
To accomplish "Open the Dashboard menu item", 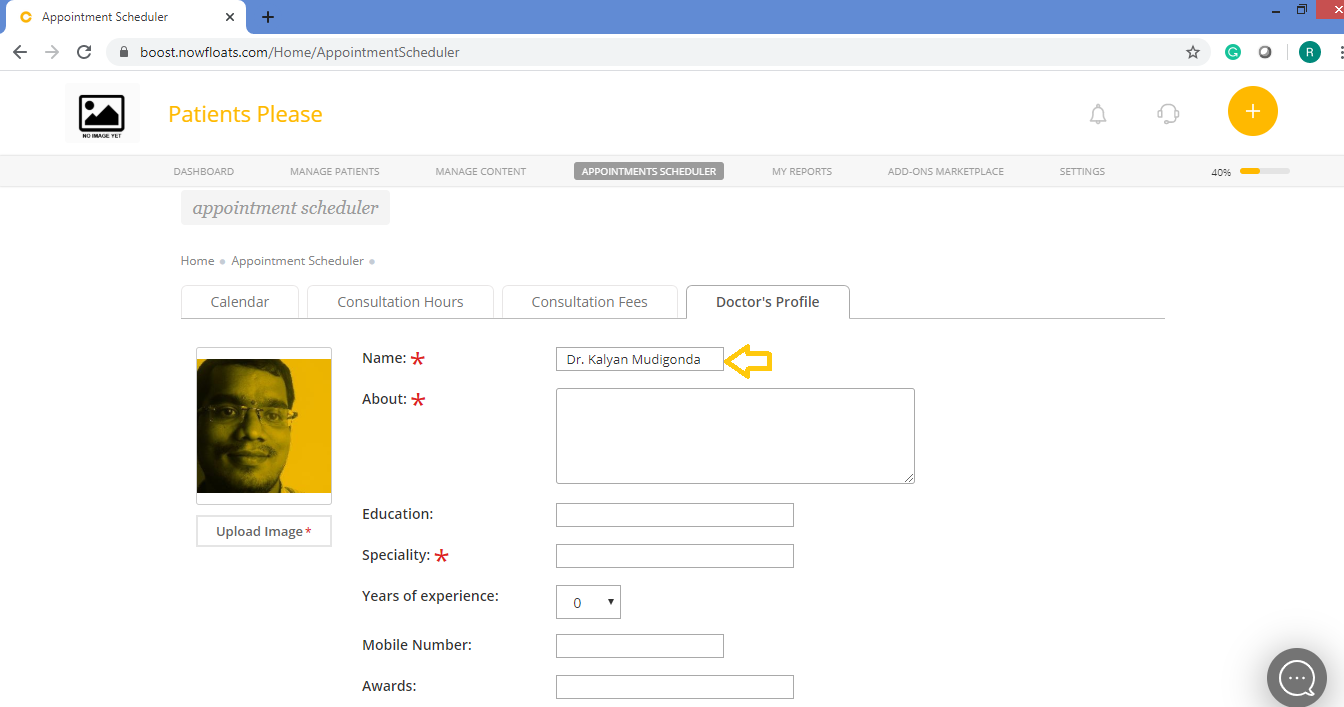I will click(x=204, y=171).
